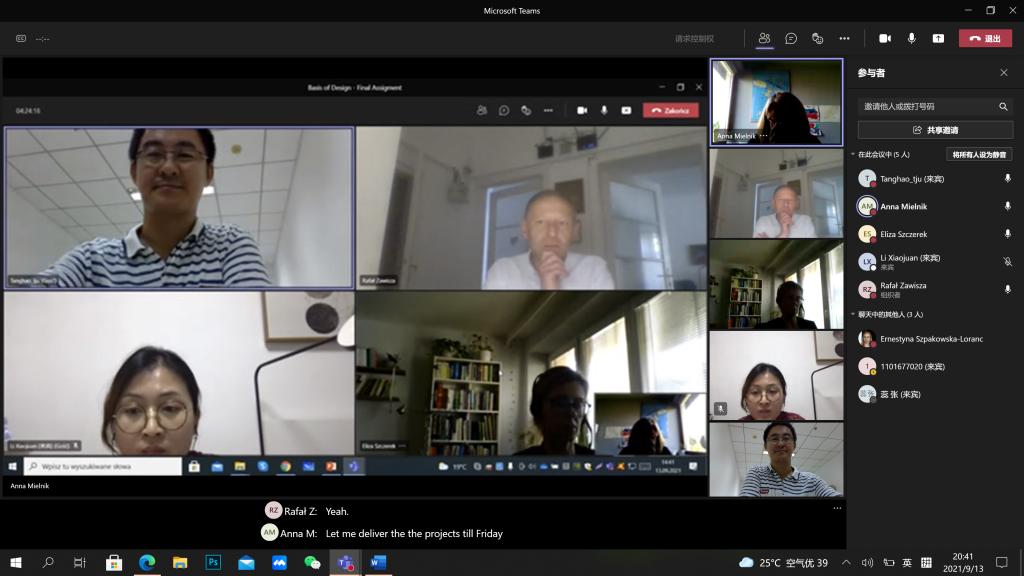Click the invite someone input field
Image resolution: width=1024 pixels, height=576 pixels.
tap(925, 106)
